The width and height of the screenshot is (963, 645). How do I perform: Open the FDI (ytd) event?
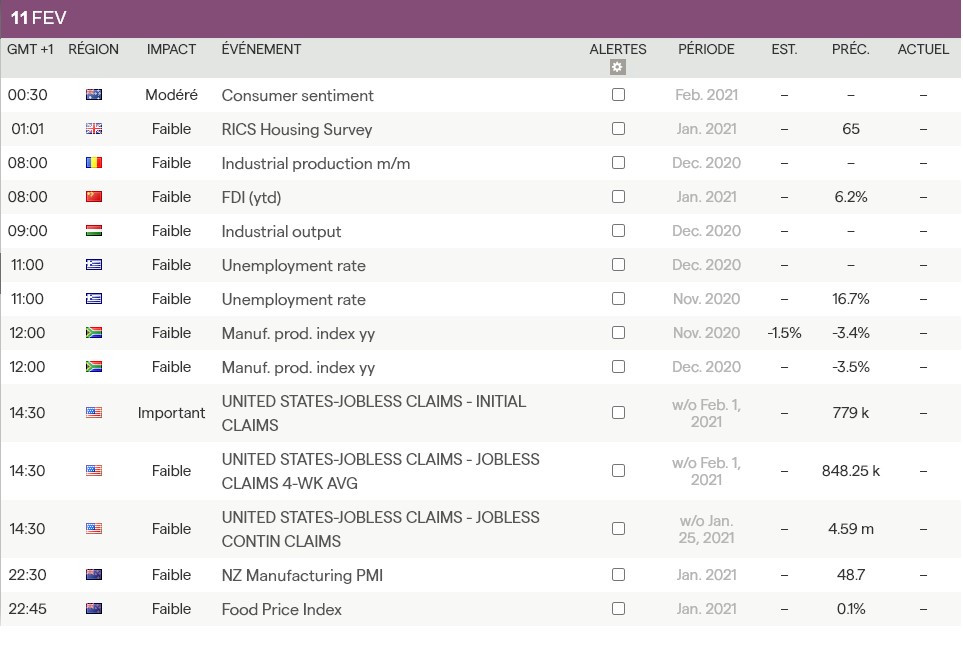(x=251, y=197)
